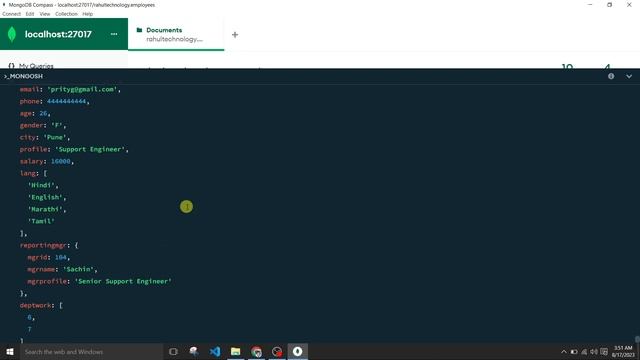Click the Search the web and Windows box

click(91, 351)
